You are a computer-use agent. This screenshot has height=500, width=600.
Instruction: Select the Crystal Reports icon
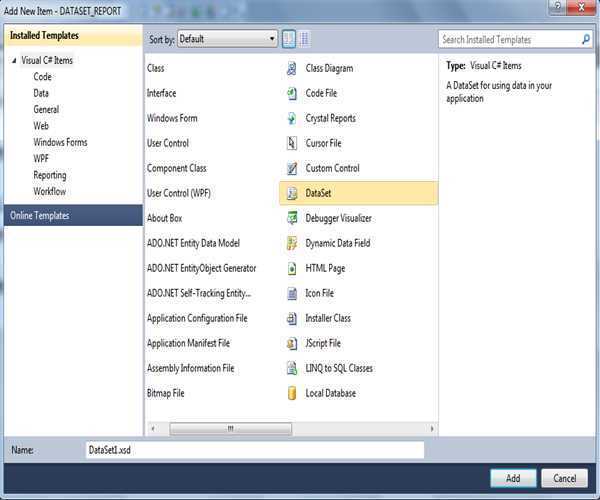pyautogui.click(x=292, y=119)
